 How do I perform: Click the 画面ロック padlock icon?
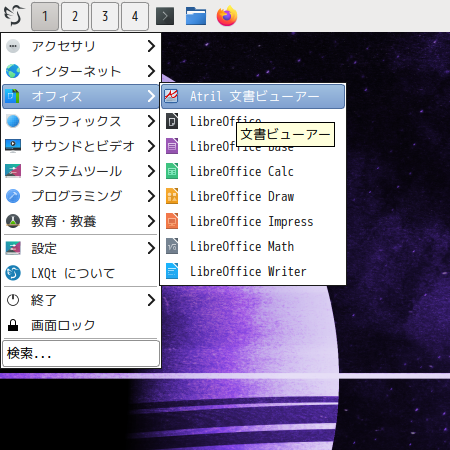point(13,325)
